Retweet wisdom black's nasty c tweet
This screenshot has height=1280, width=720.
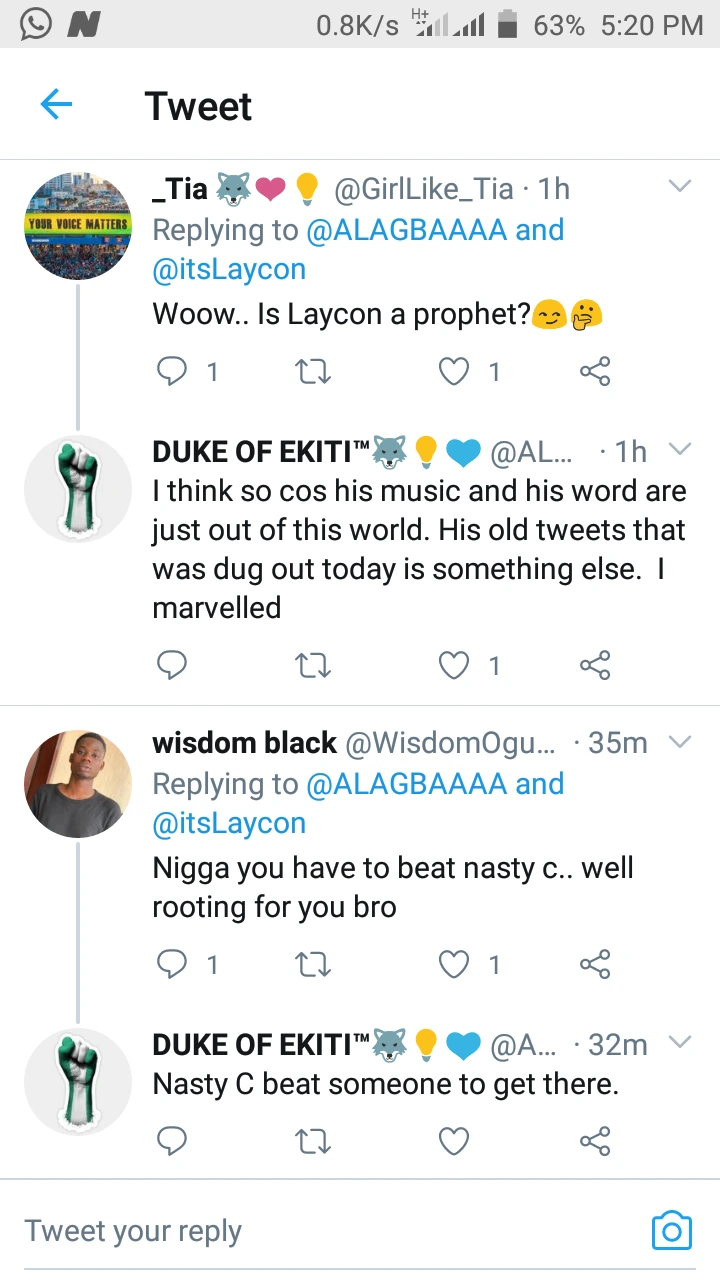(314, 964)
